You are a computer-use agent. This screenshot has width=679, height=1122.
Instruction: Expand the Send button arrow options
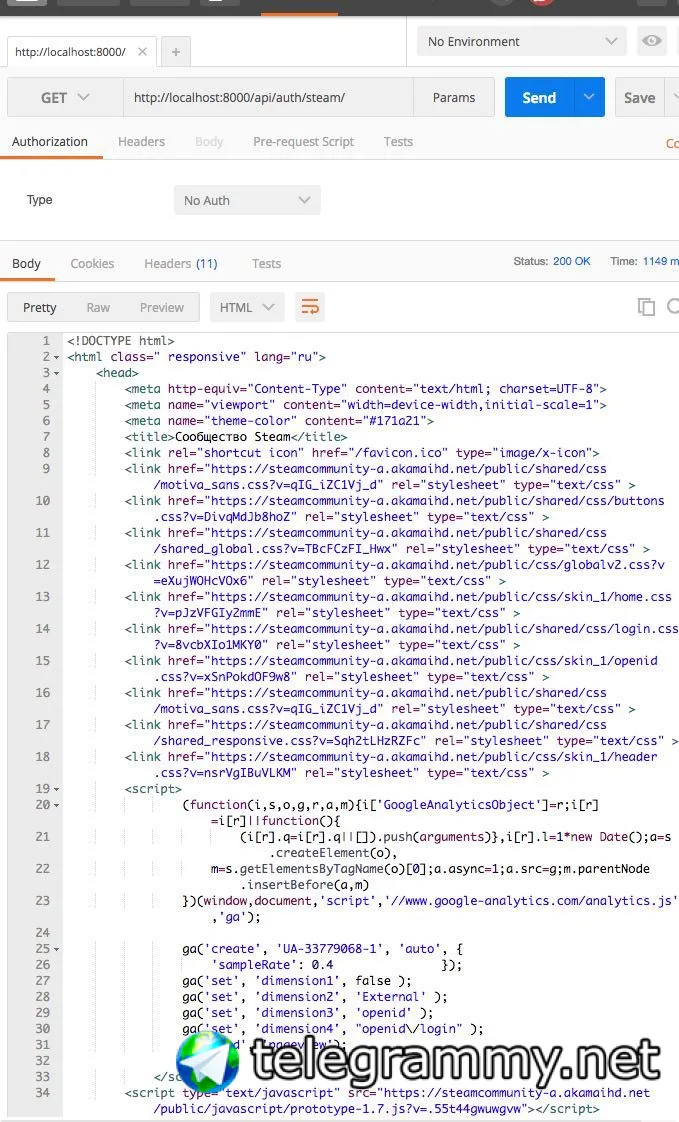click(x=589, y=97)
